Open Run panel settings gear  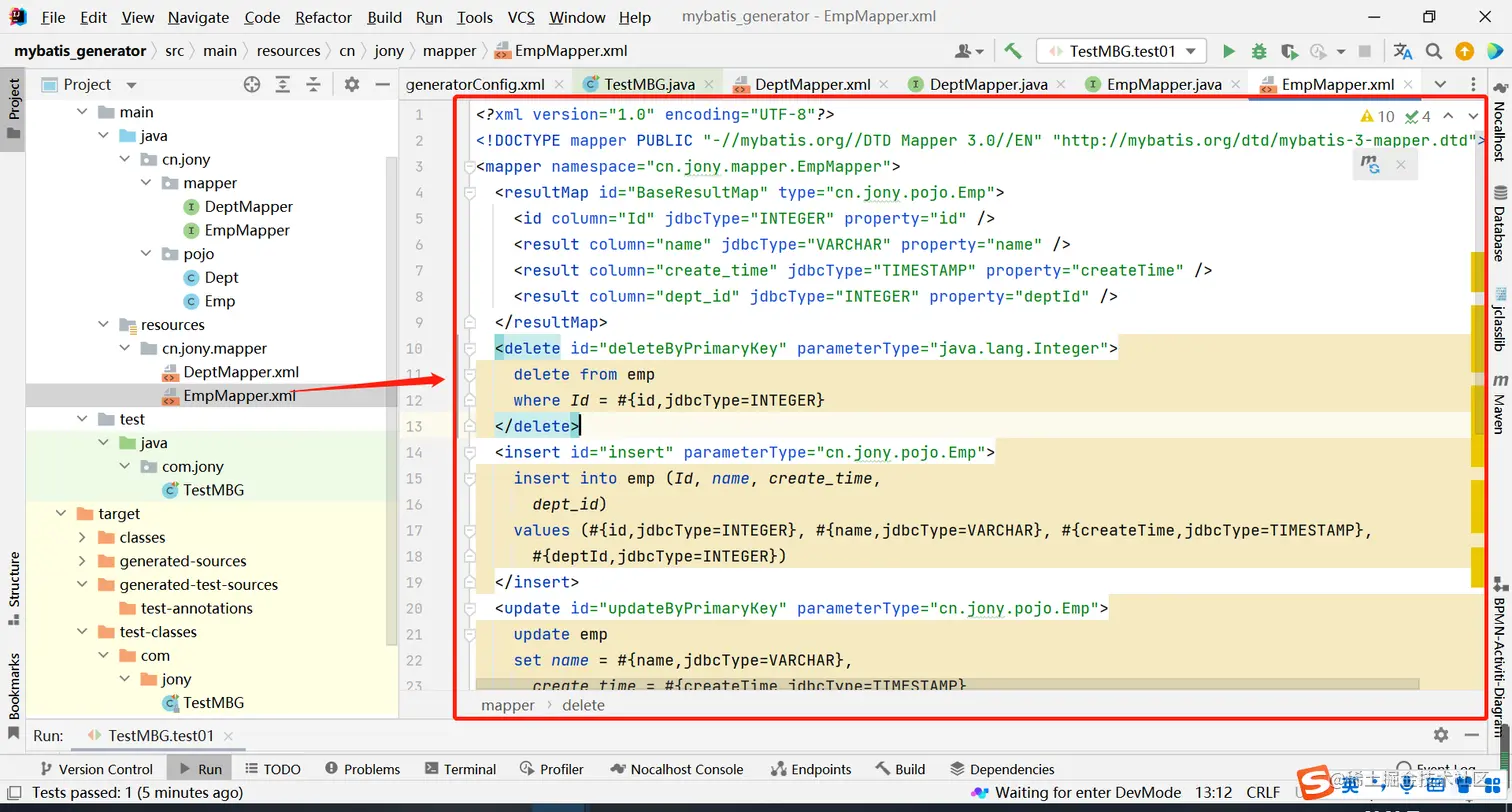(1440, 735)
